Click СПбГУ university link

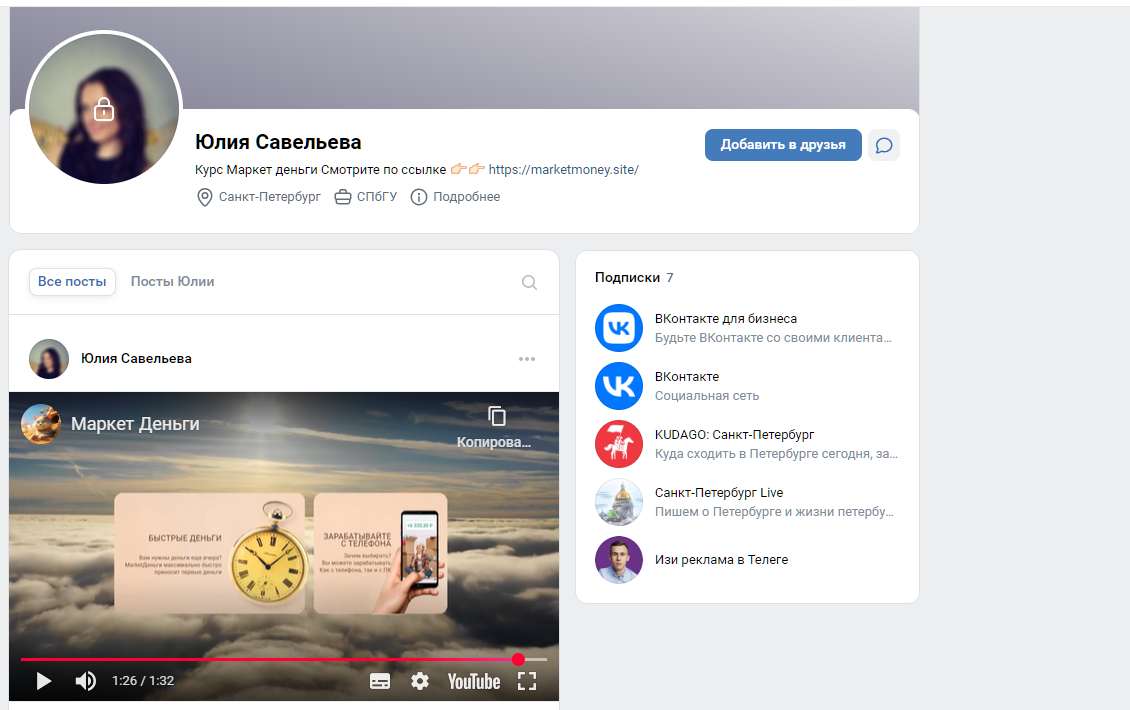click(377, 197)
